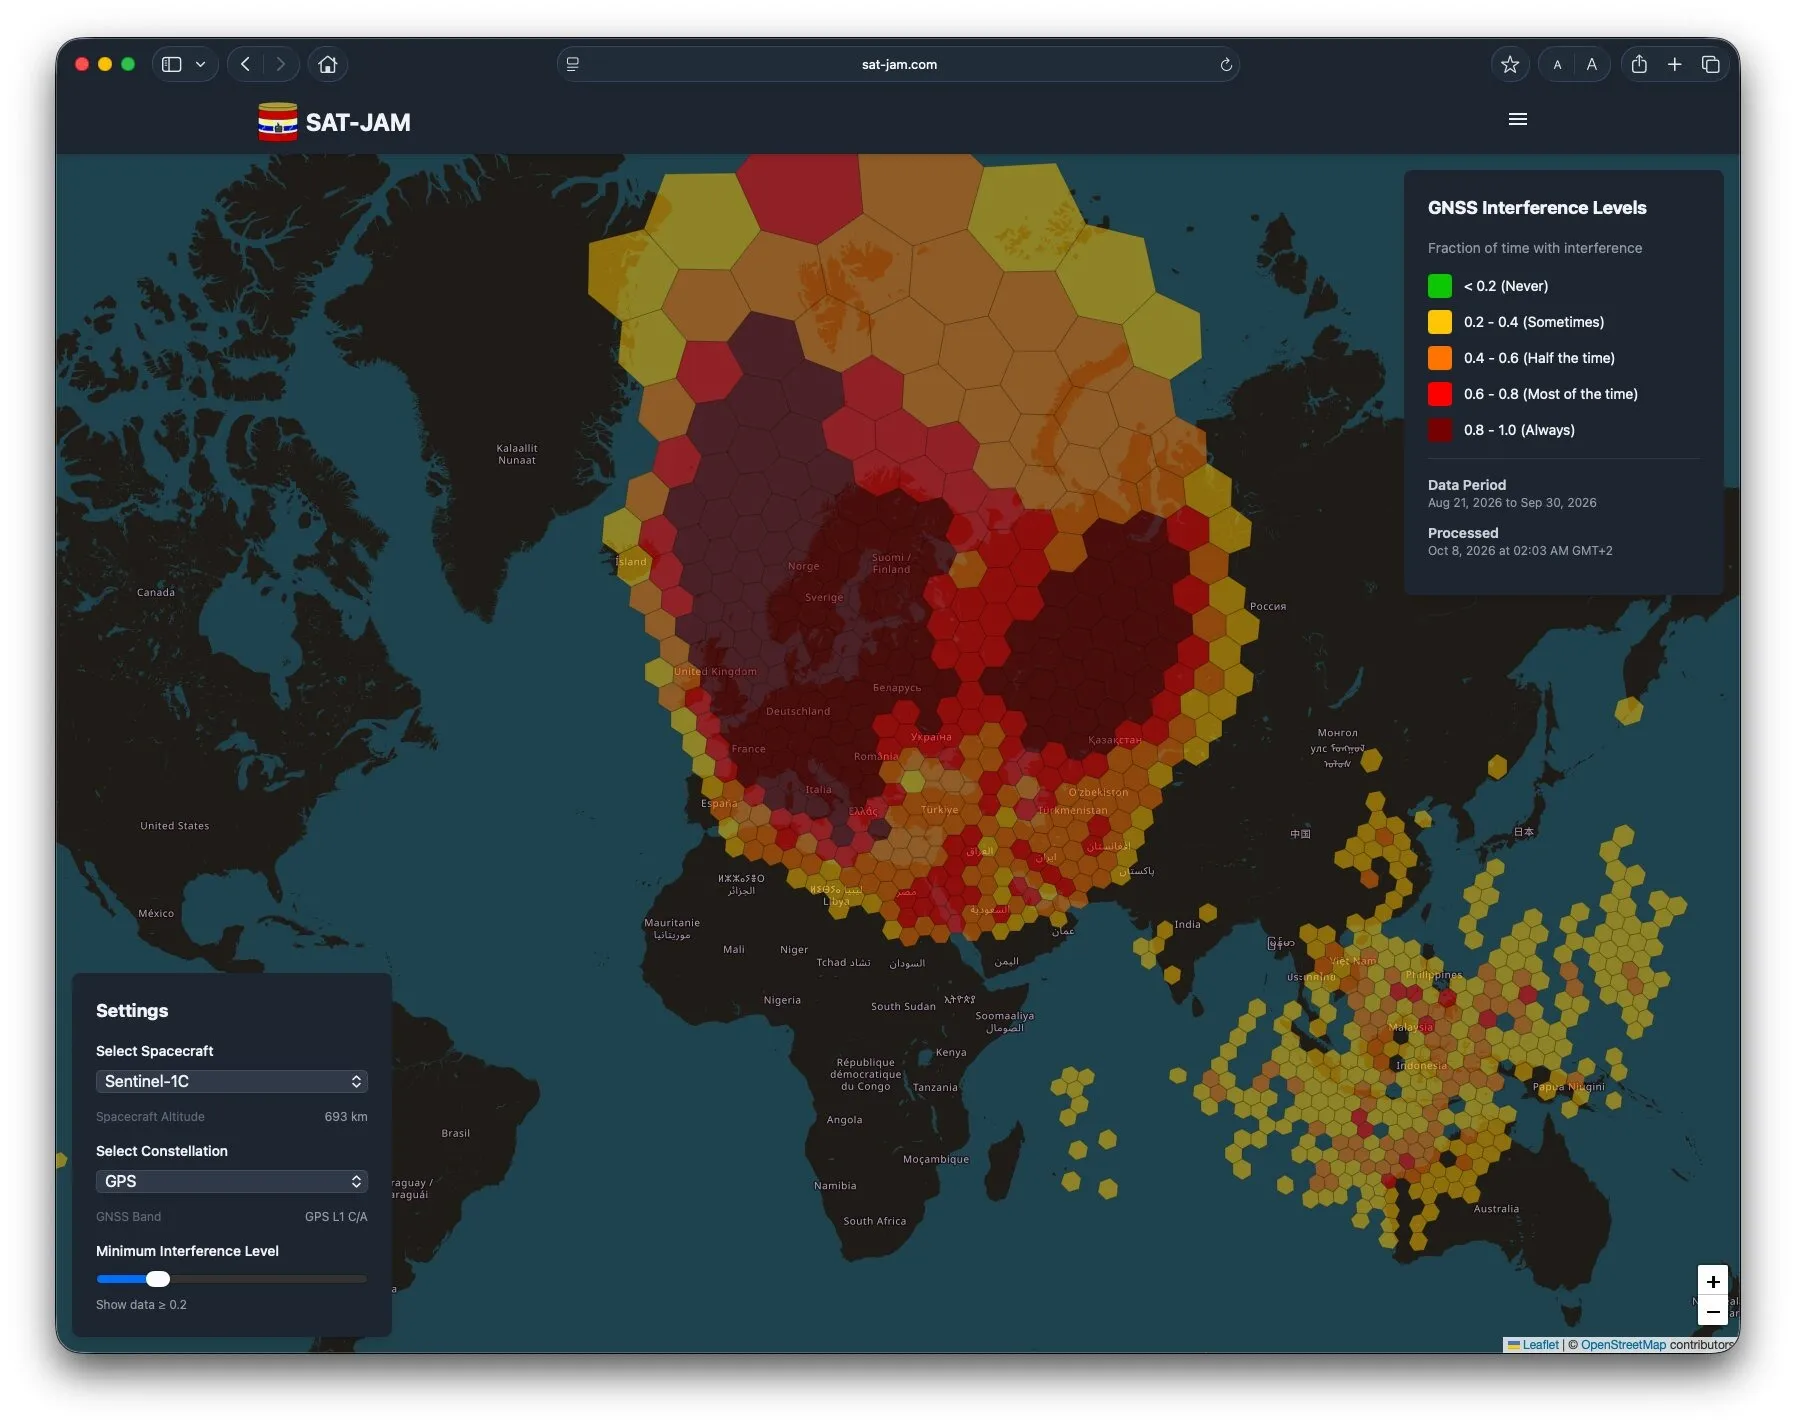Click the red Most of the time swatch

(x=1440, y=394)
